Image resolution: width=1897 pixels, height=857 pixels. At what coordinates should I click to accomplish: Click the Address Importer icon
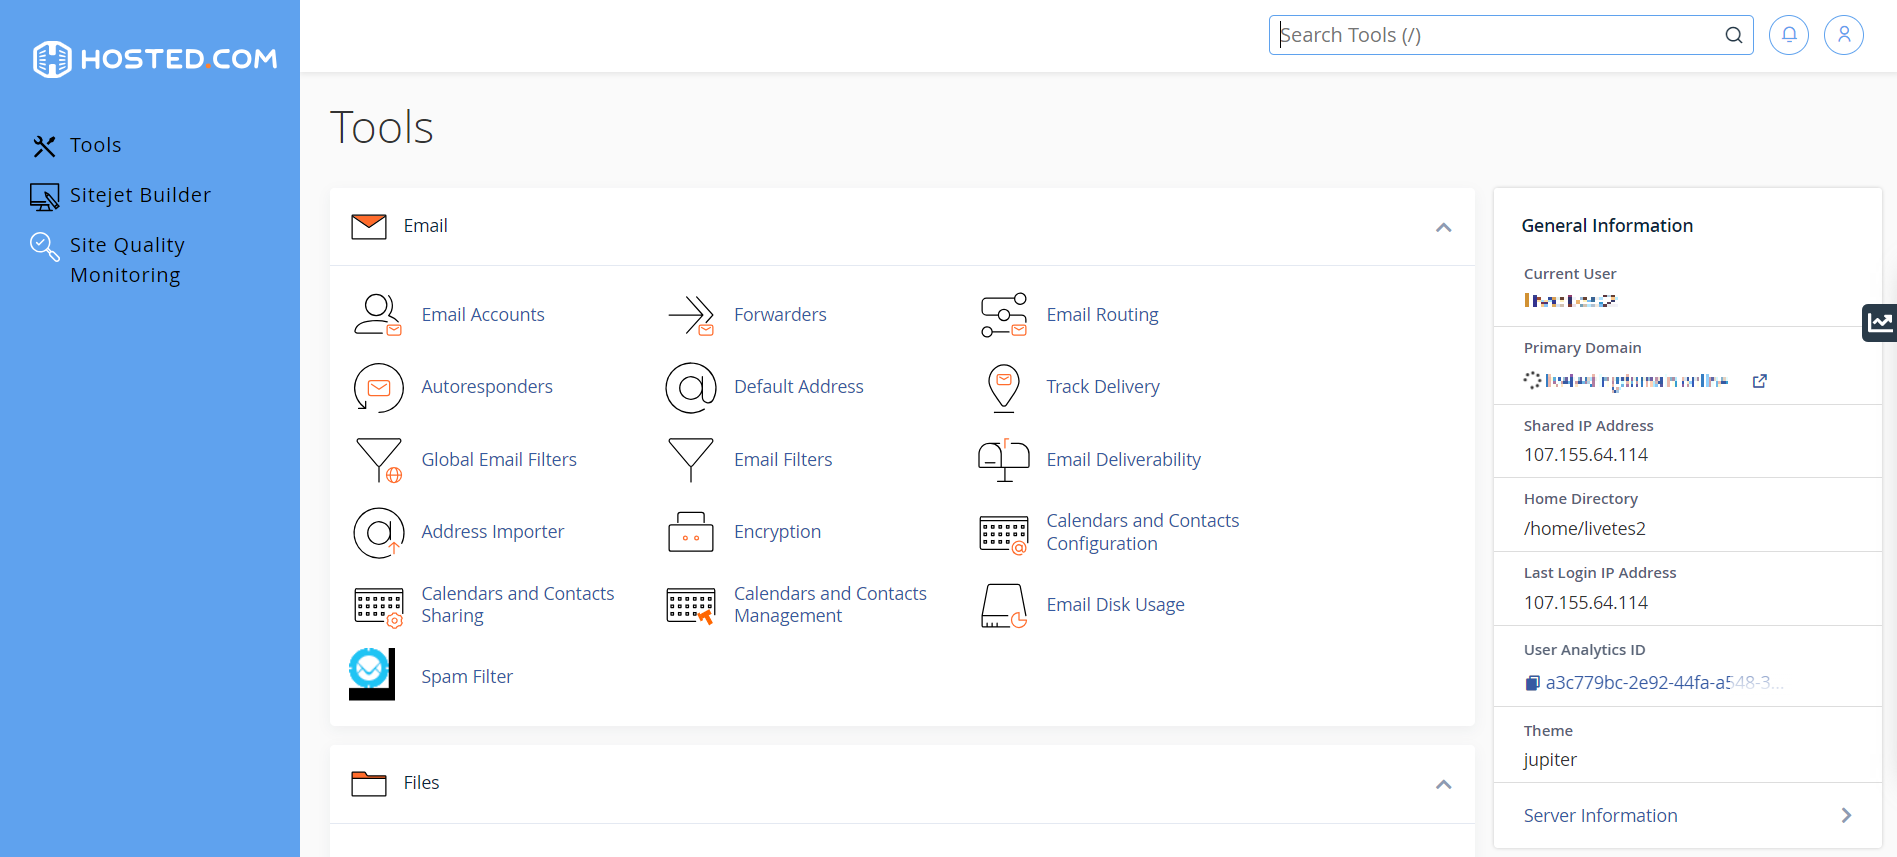pos(378,532)
